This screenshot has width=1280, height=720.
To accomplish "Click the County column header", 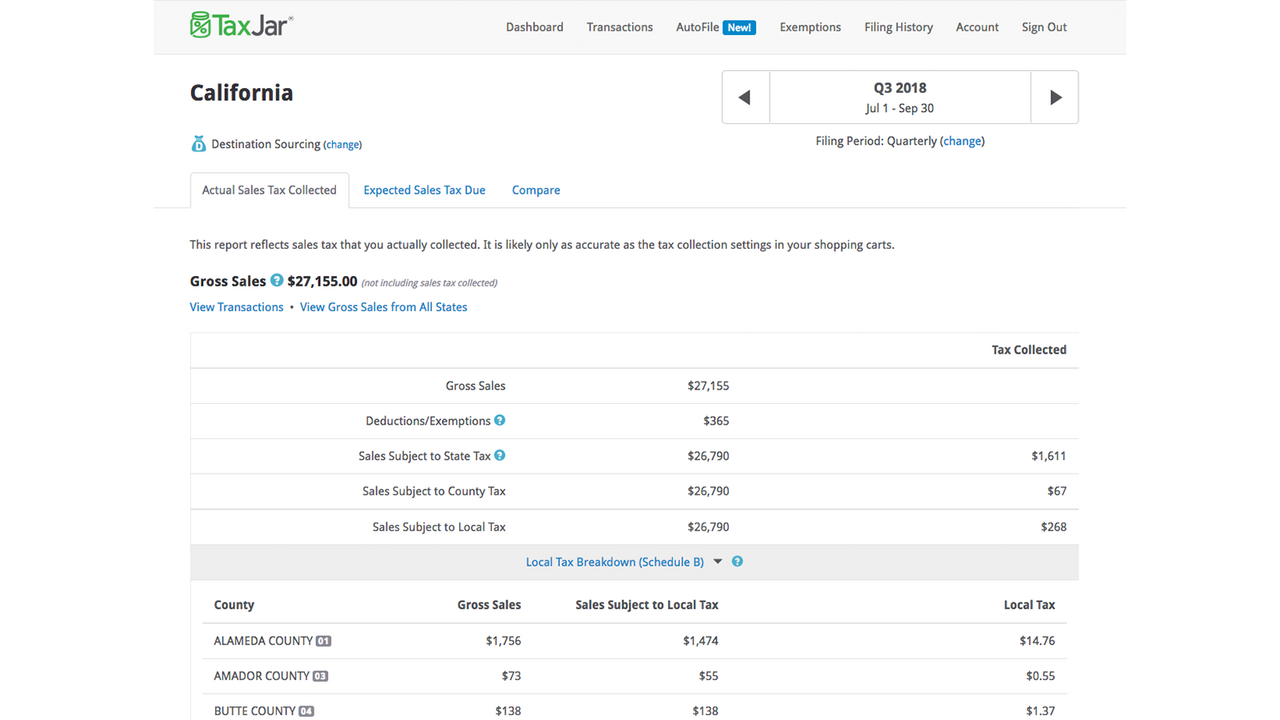I will point(234,605).
